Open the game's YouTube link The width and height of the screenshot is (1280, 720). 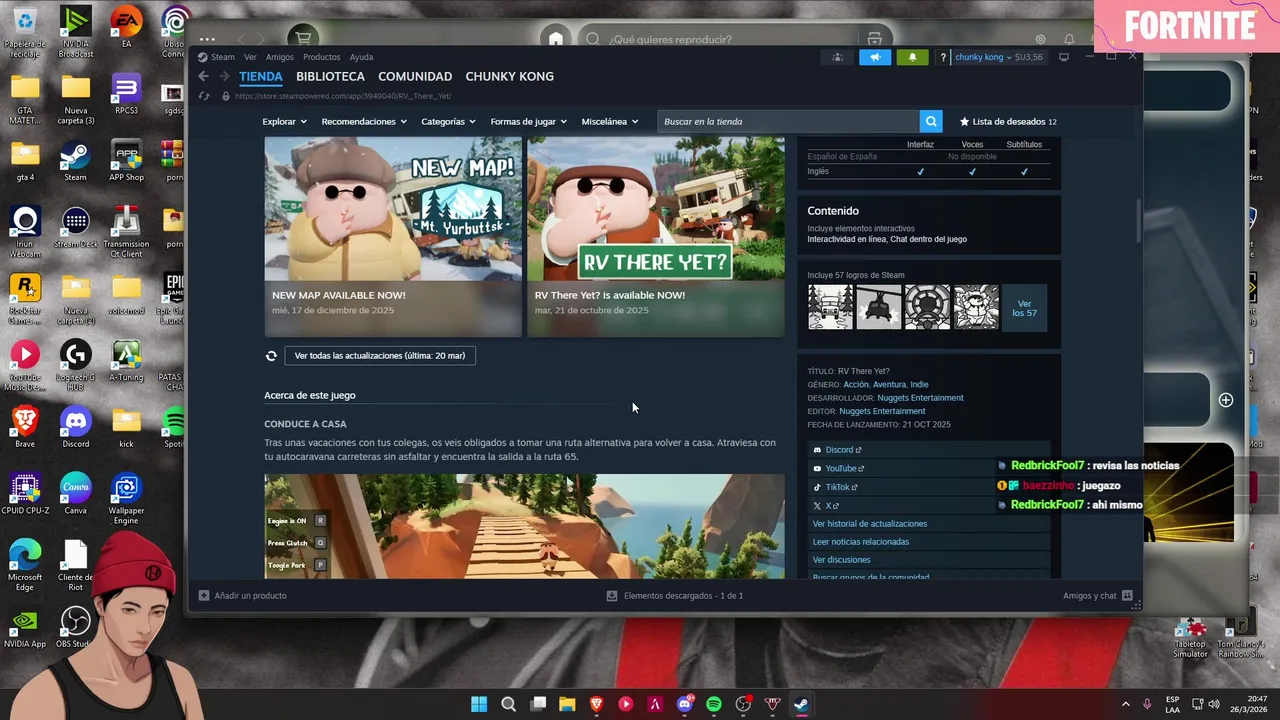[840, 468]
